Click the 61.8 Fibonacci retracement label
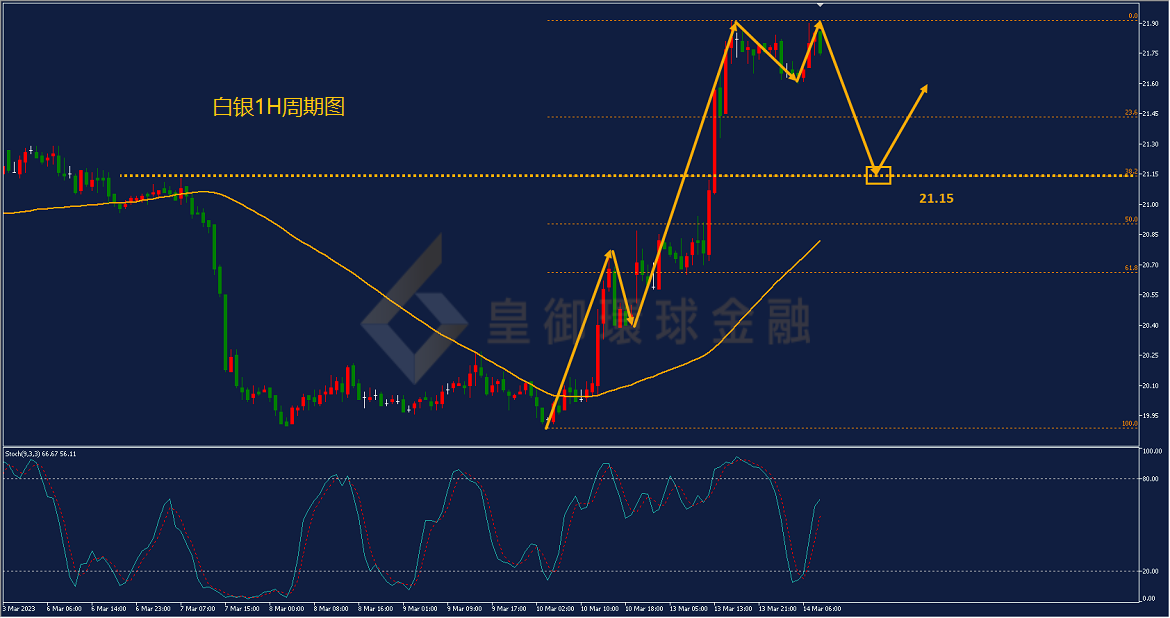This screenshot has height=618, width=1170. coord(1130,268)
